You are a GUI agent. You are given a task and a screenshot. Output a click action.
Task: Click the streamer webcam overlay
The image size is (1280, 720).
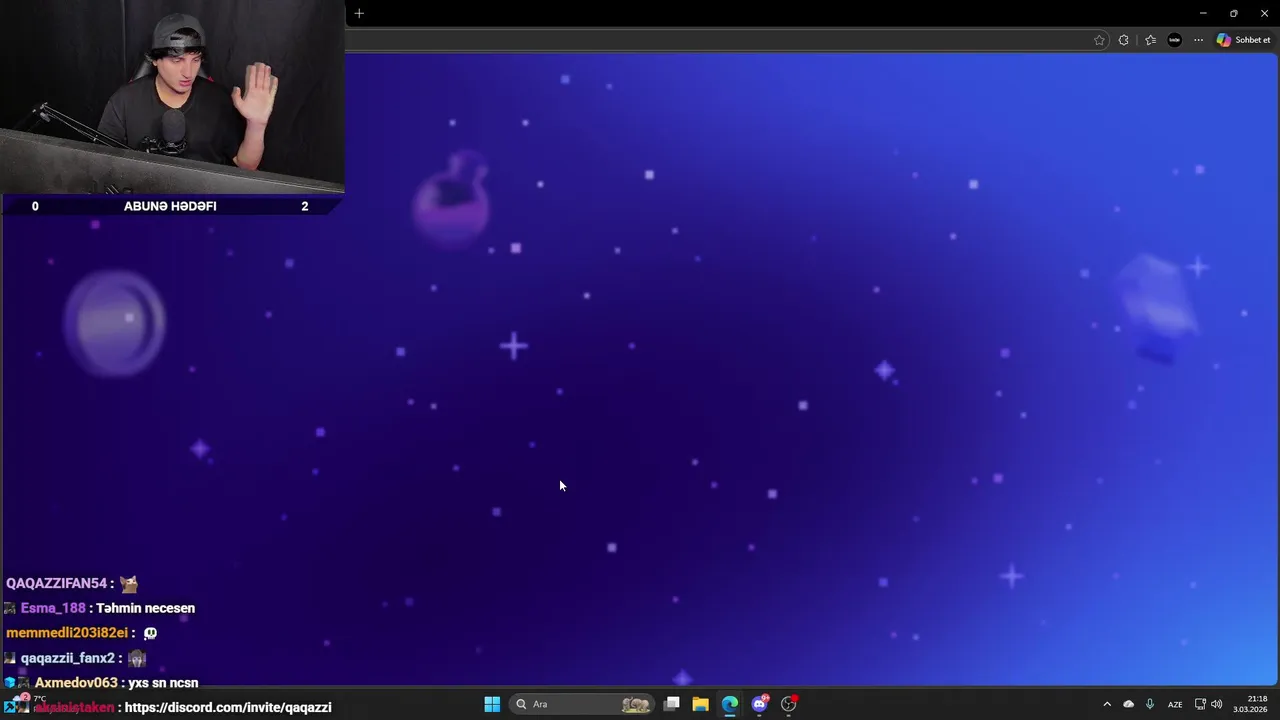pos(172,96)
